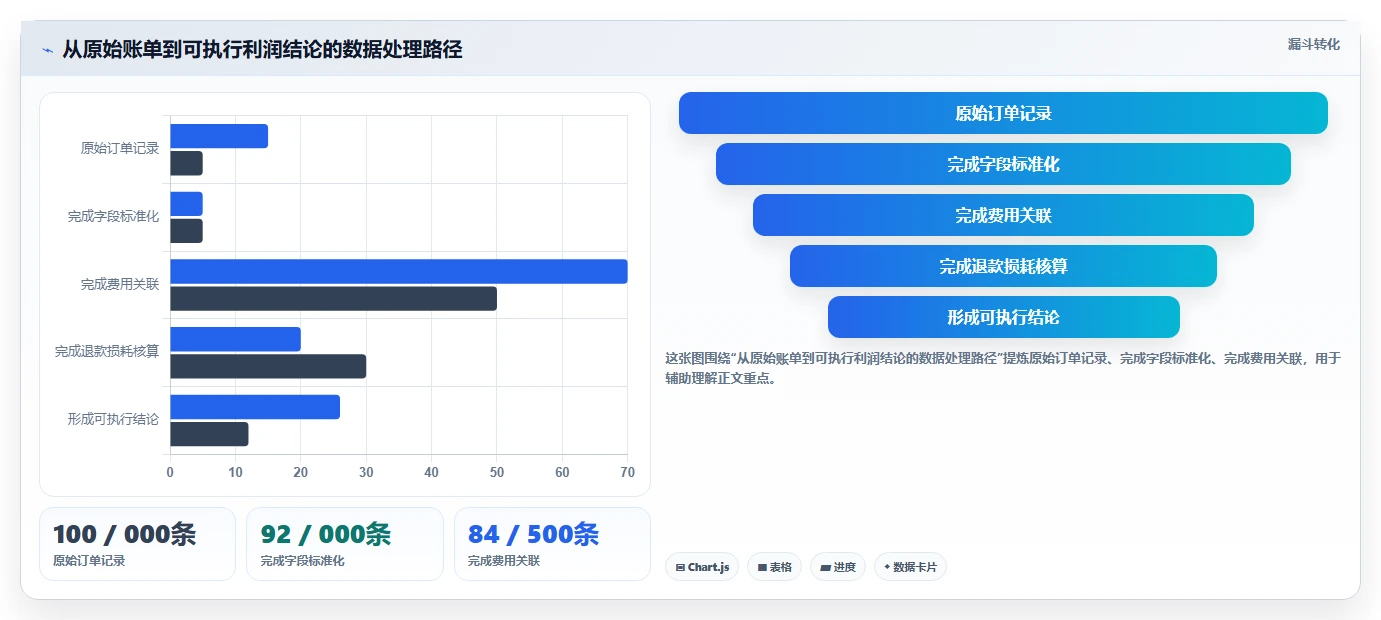Click the x-axis tick label 40
The height and width of the screenshot is (620, 1381).
[x=431, y=472]
